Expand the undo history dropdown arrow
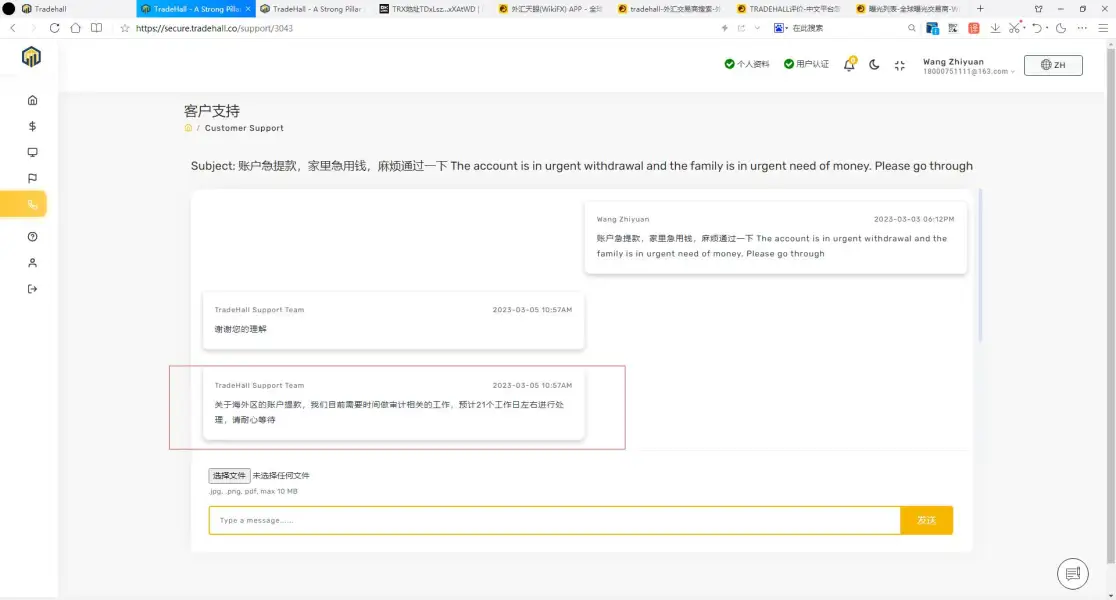The image size is (1116, 600). click(1047, 28)
